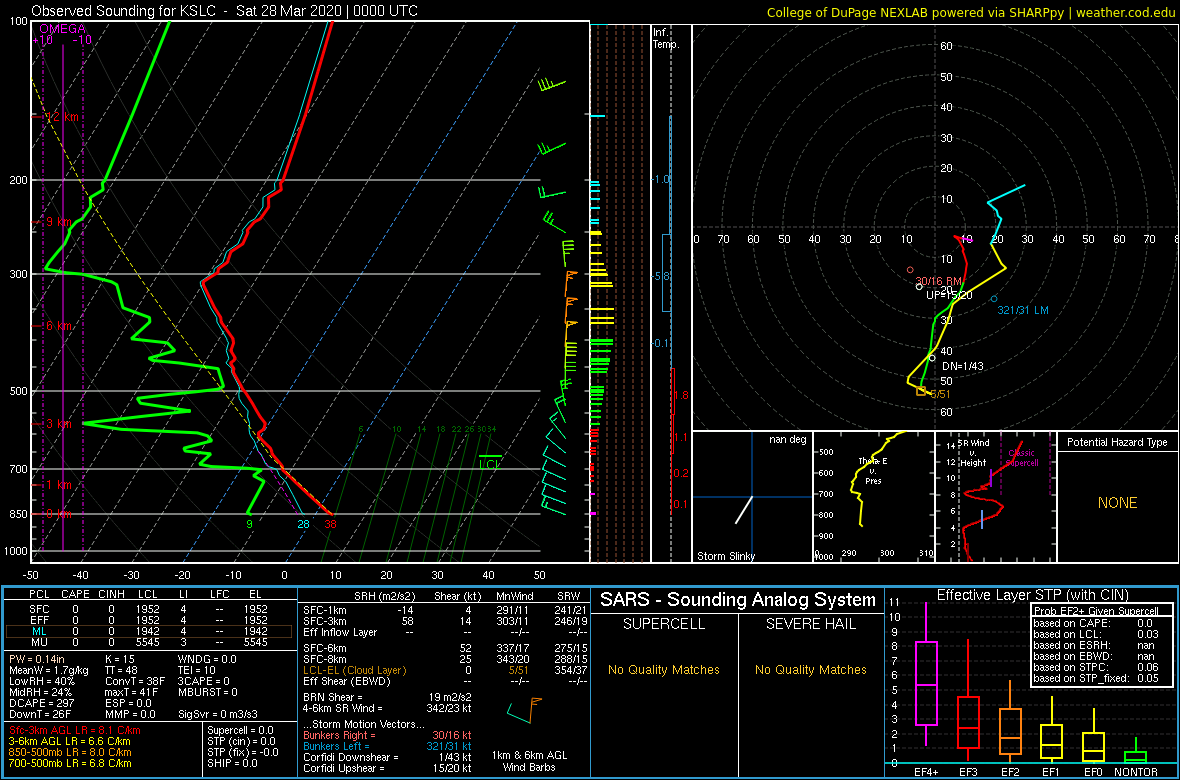1180x780 pixels.
Task: Click the "3 km" height marker on the skew-T
Action: point(59,424)
